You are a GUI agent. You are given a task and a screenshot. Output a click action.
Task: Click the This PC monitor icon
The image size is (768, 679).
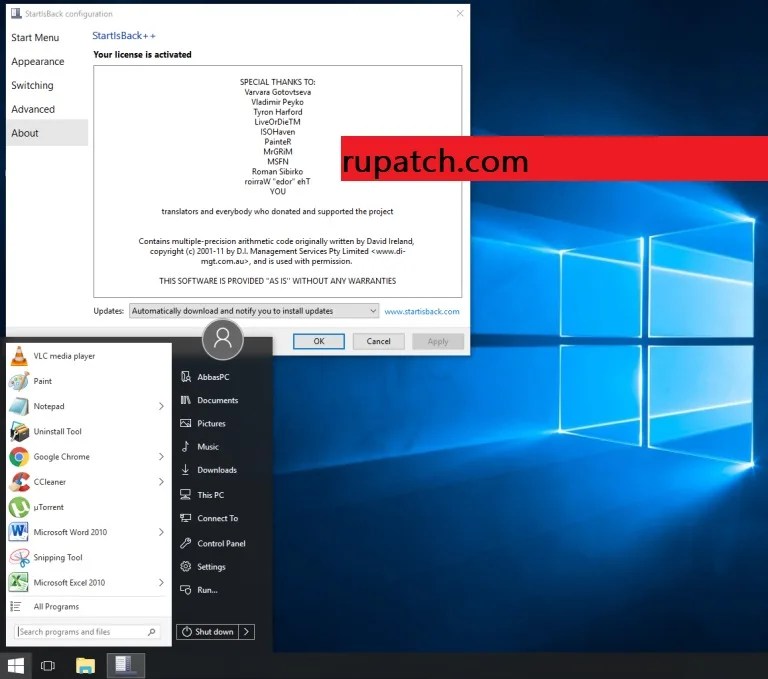tap(186, 495)
